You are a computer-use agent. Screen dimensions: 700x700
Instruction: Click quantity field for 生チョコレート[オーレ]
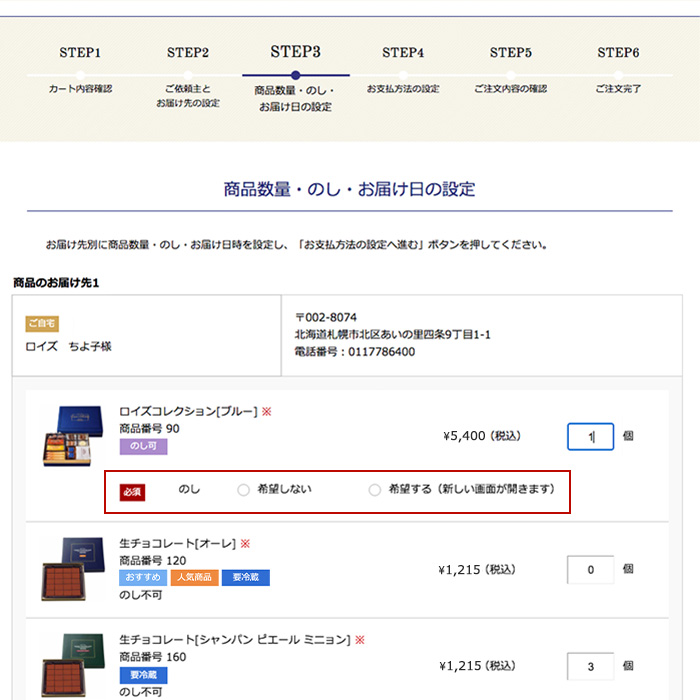click(590, 569)
